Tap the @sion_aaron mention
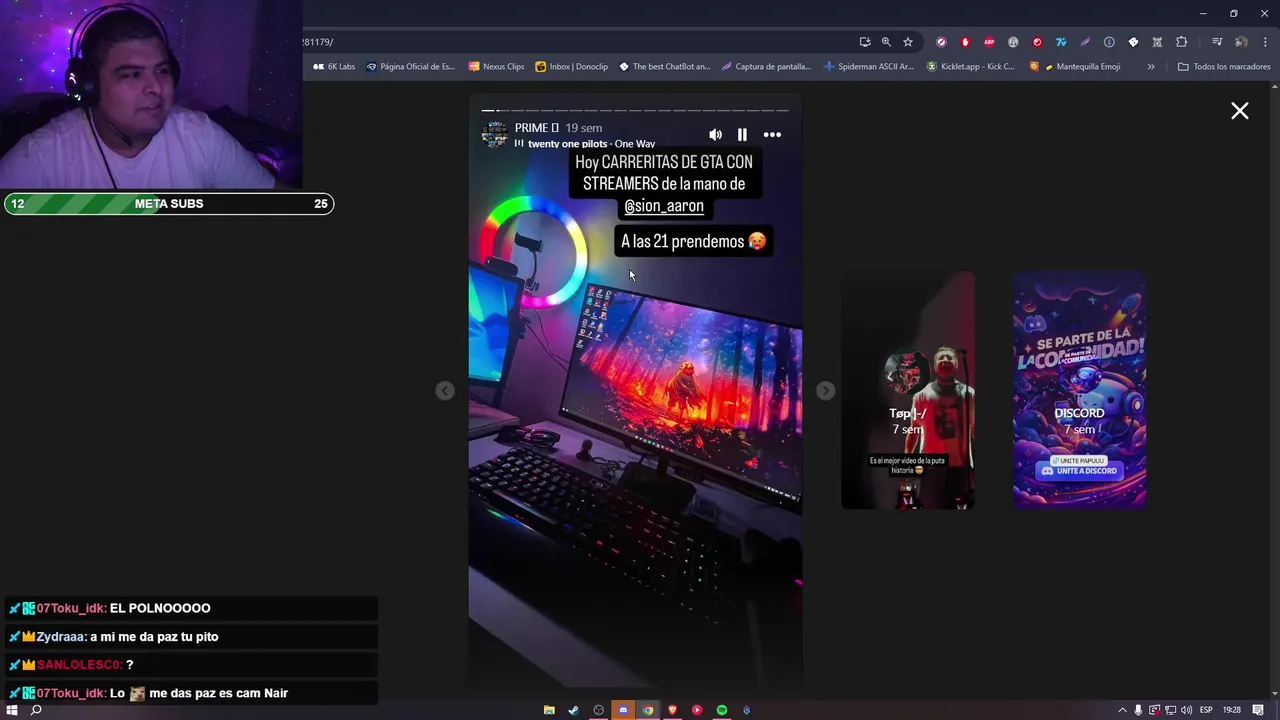The height and width of the screenshot is (720, 1280). pos(664,206)
